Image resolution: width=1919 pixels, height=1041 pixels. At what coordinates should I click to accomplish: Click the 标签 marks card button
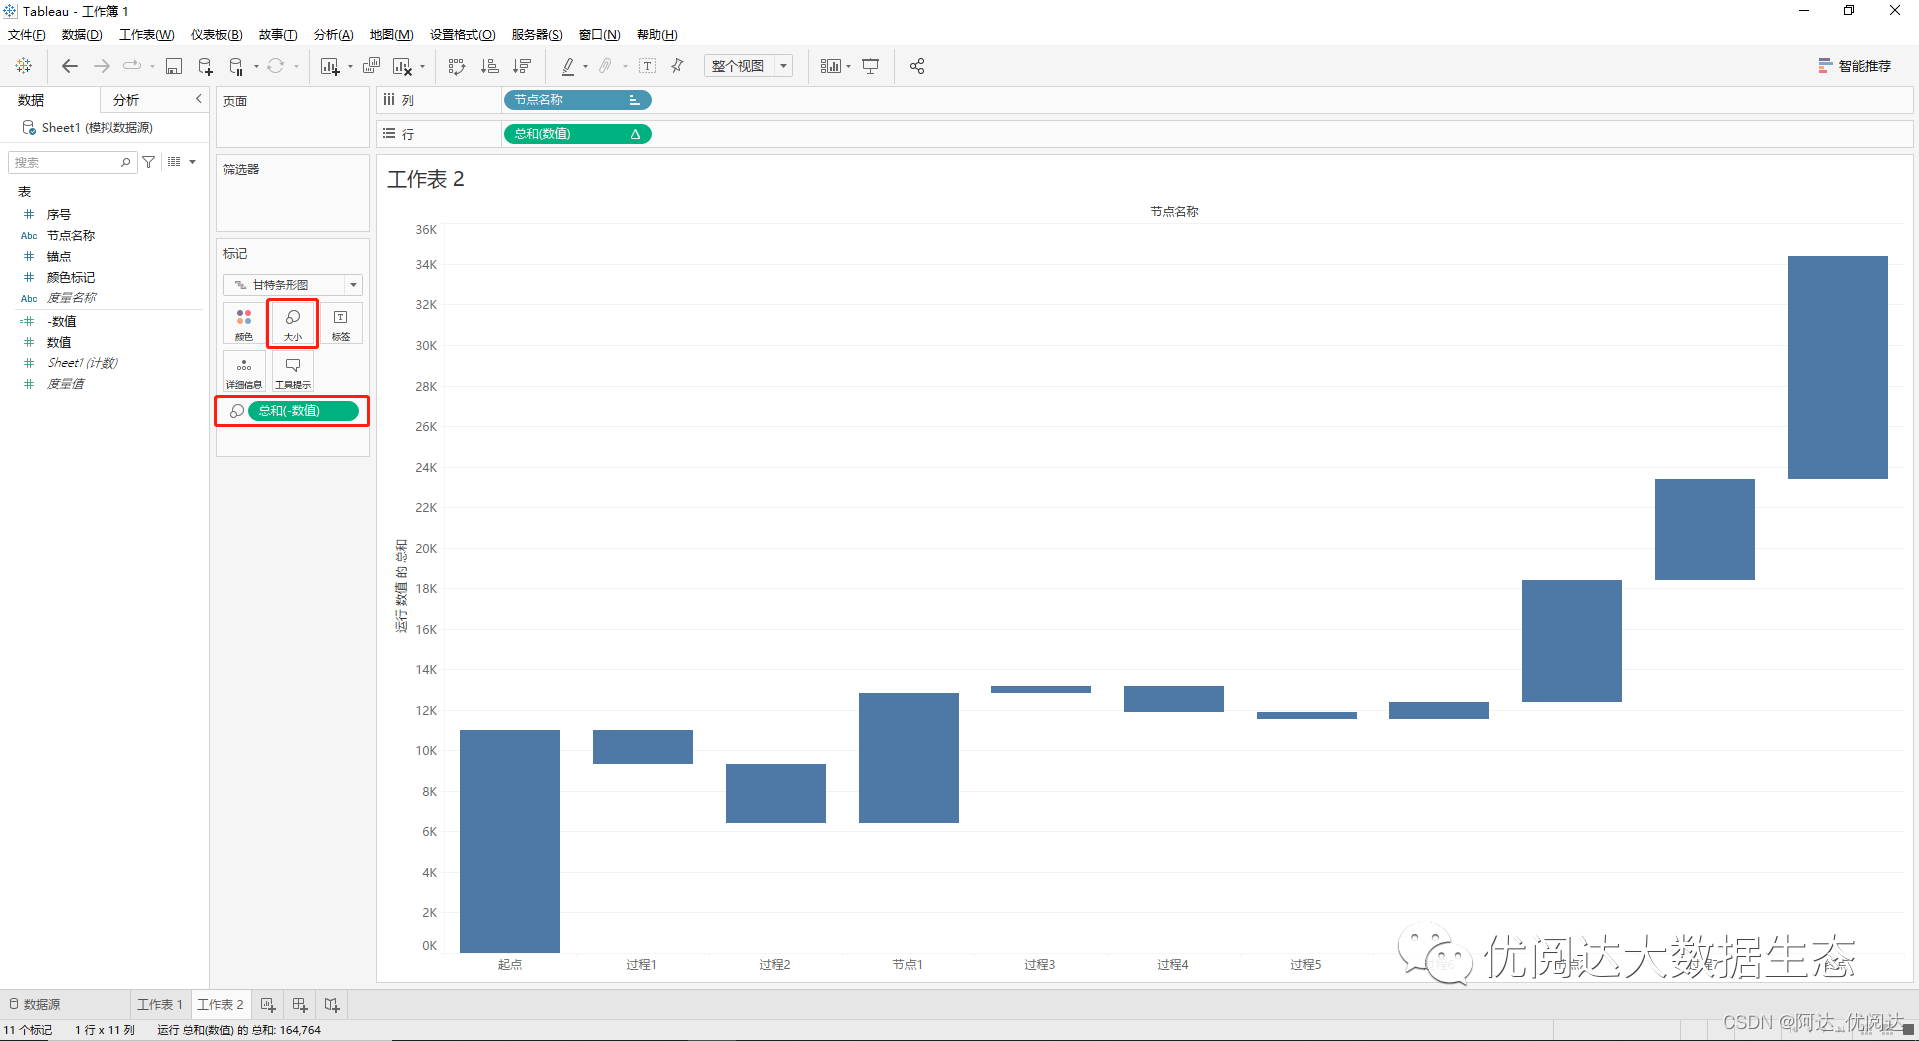[341, 324]
